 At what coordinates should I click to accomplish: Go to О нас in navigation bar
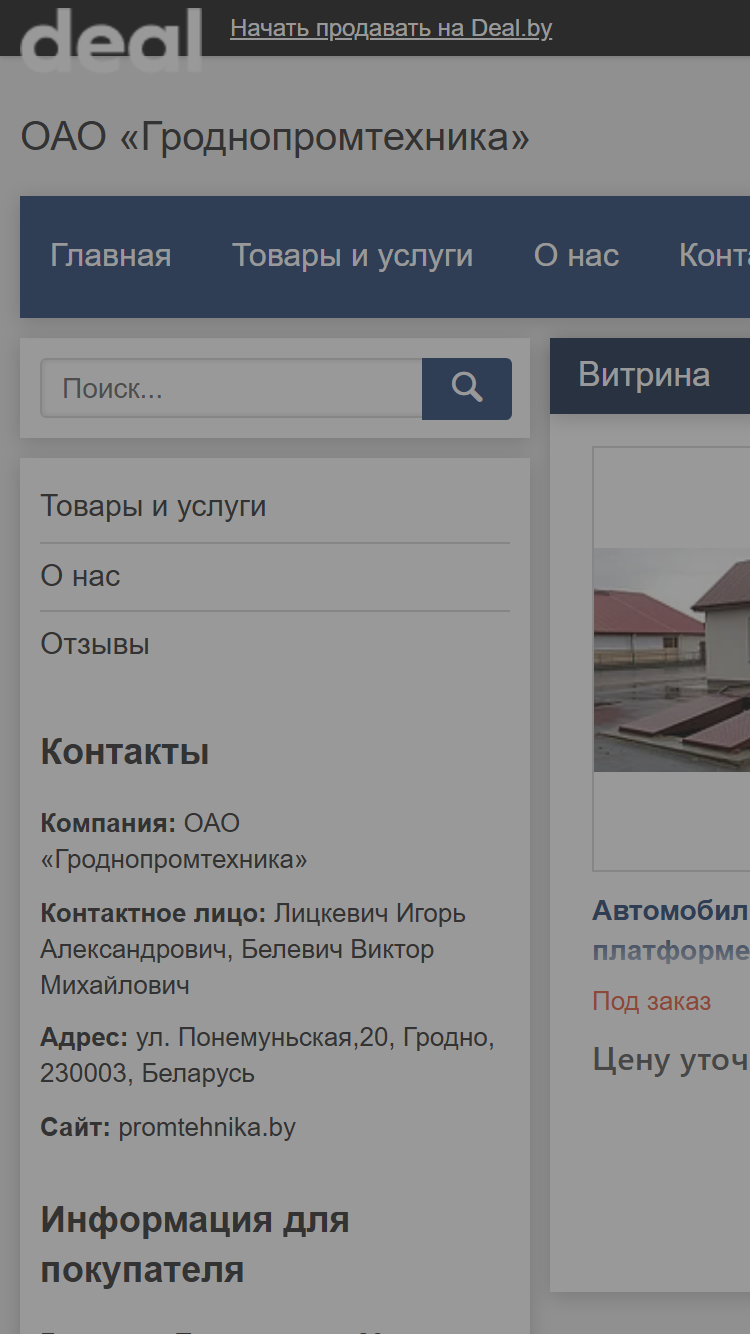click(577, 256)
